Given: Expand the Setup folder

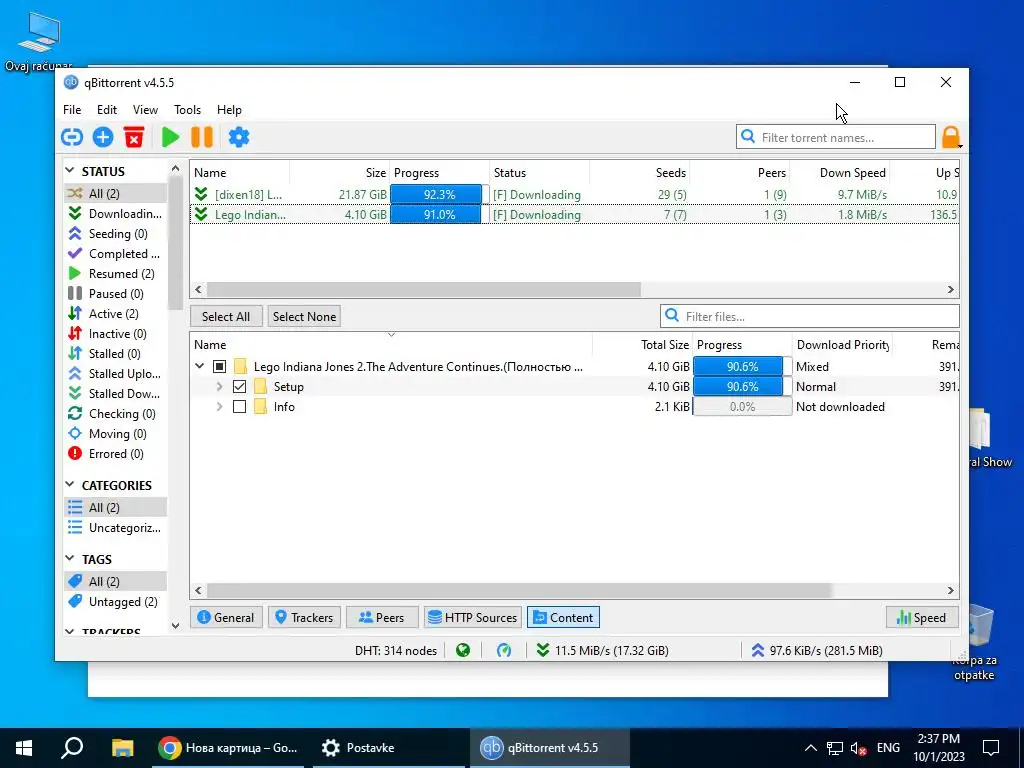Looking at the screenshot, I should 220,387.
